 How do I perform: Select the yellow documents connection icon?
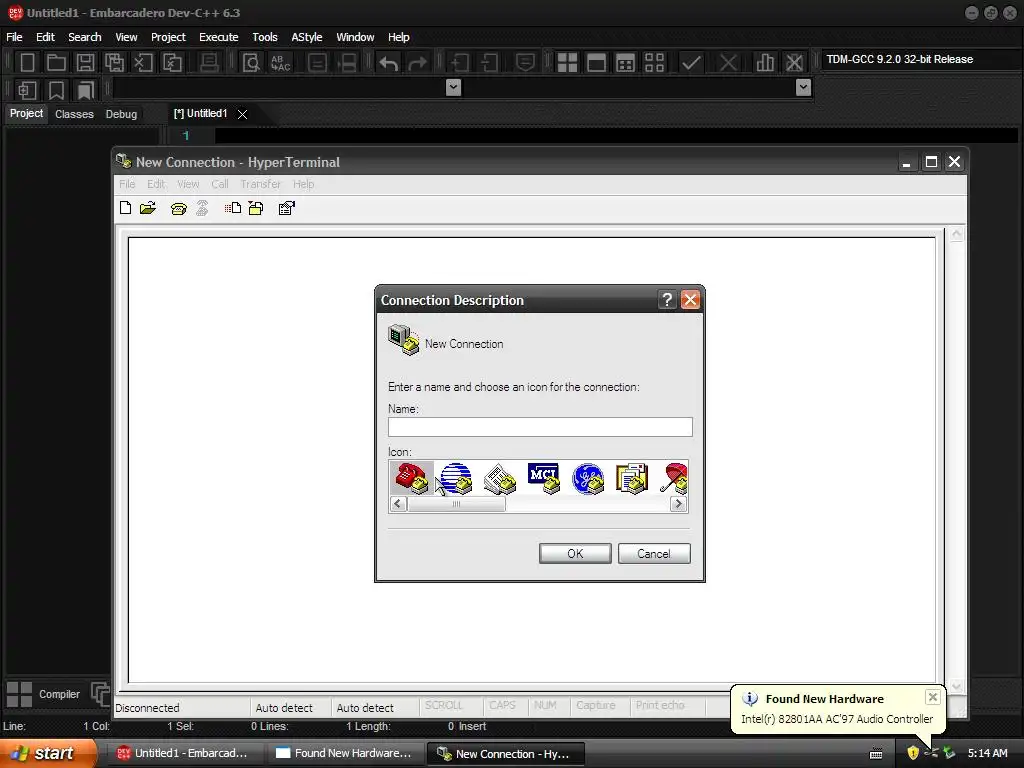click(x=632, y=478)
